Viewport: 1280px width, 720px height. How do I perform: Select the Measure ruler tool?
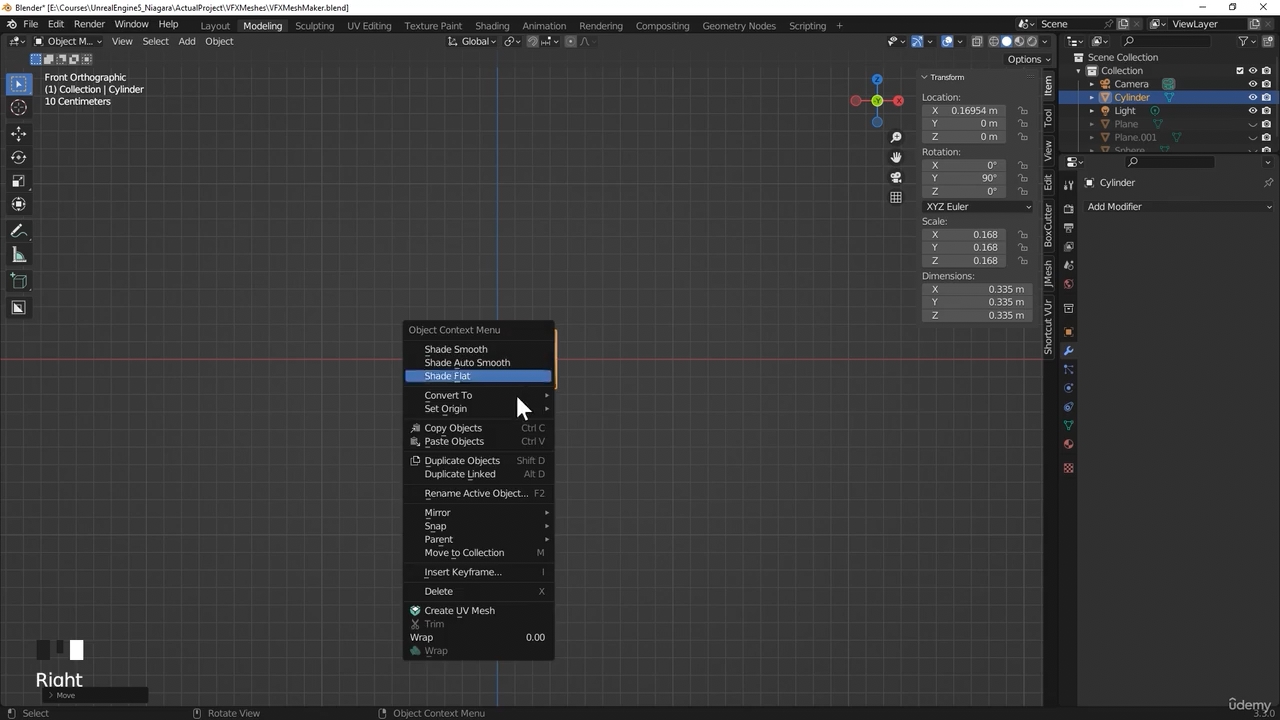18,256
